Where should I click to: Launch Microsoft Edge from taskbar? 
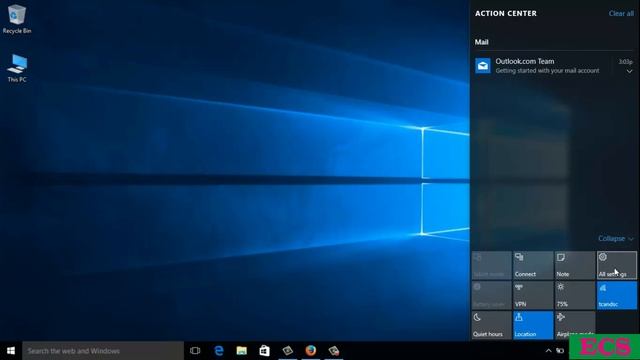coord(219,351)
